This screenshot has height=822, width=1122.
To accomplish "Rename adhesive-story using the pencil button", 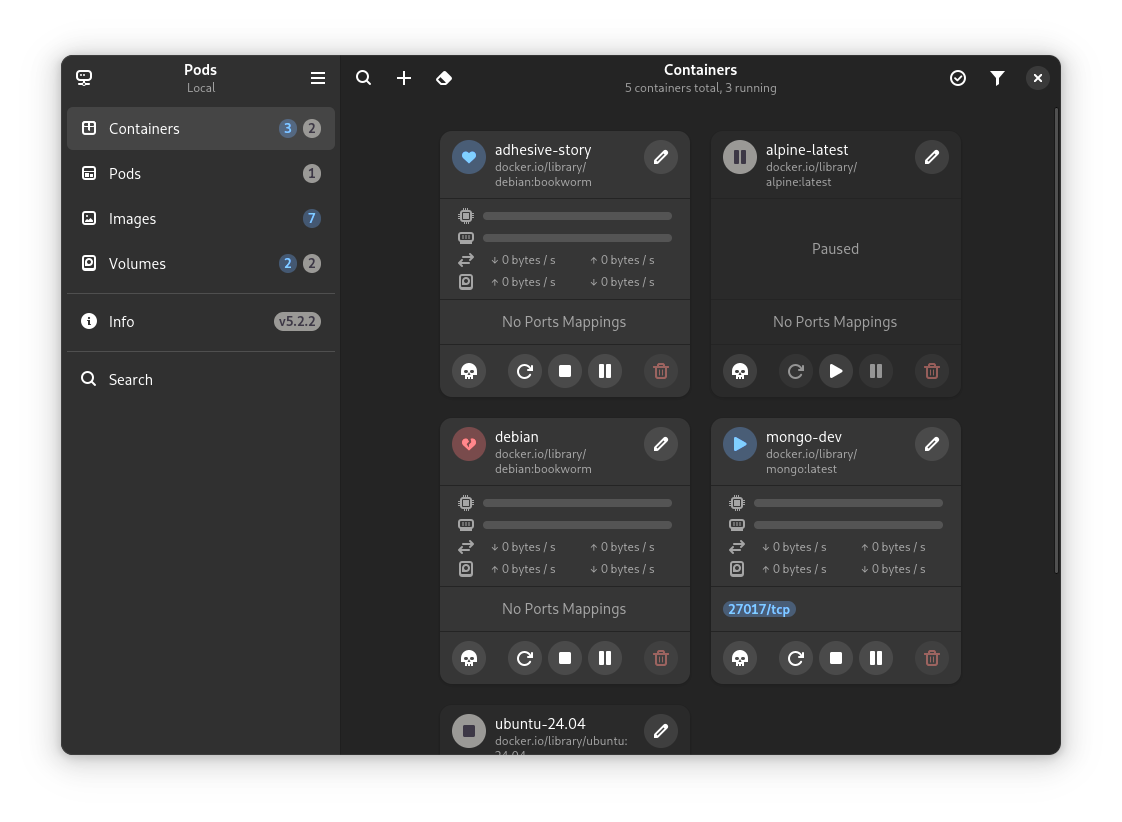I will [x=660, y=157].
